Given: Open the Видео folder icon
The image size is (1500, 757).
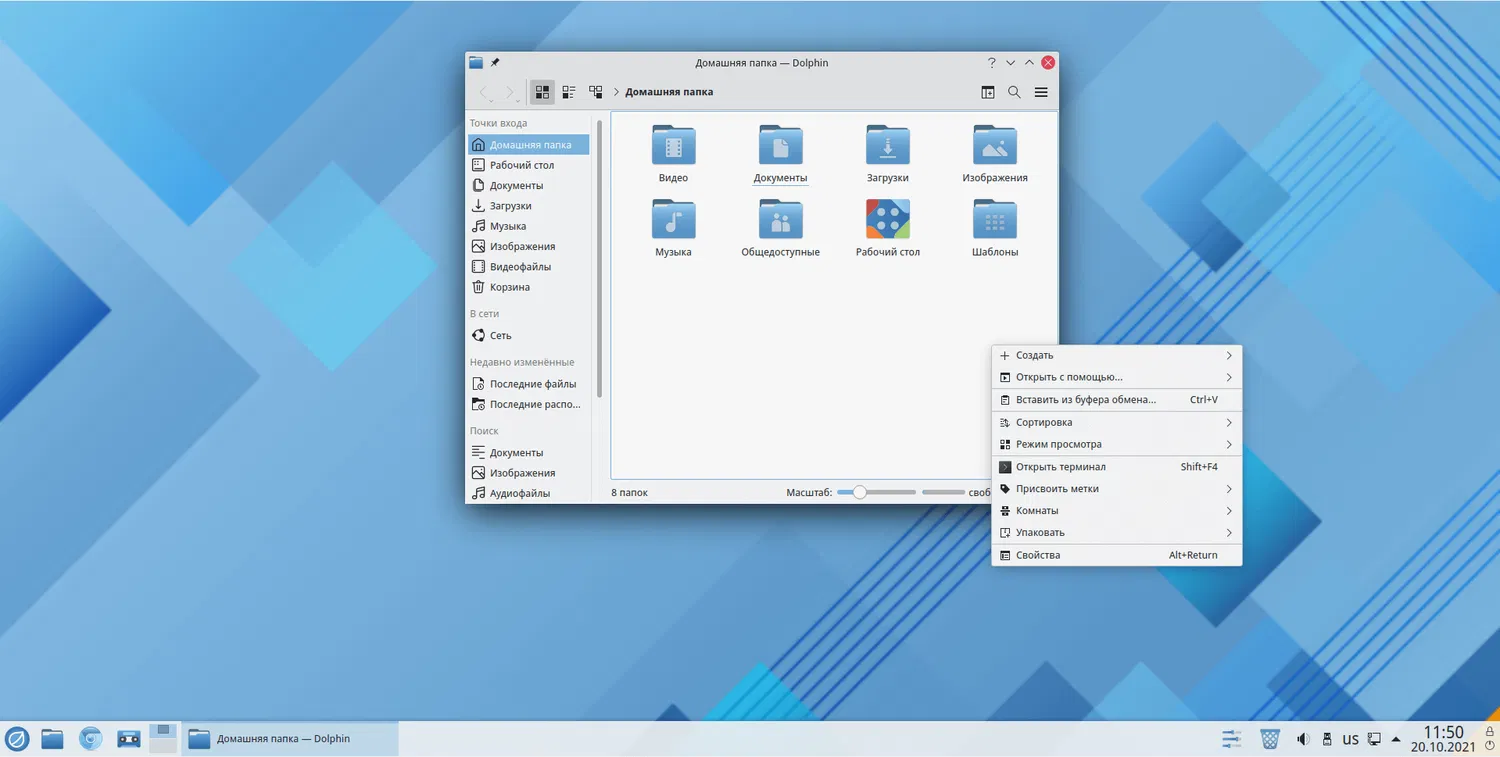Looking at the screenshot, I should tap(673, 146).
